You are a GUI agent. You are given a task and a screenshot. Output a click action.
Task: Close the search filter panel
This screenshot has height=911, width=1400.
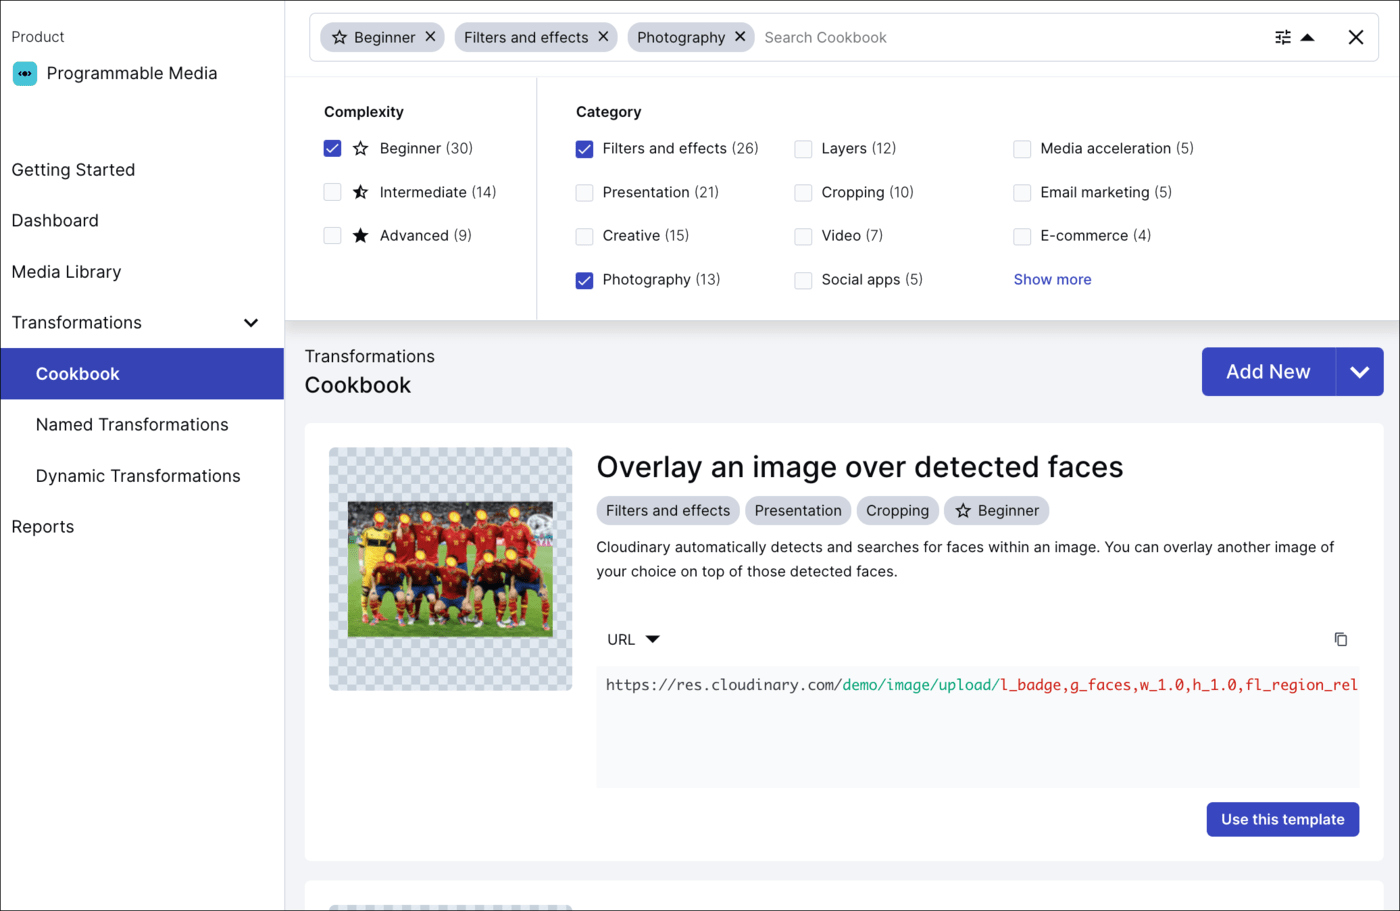tap(1355, 37)
